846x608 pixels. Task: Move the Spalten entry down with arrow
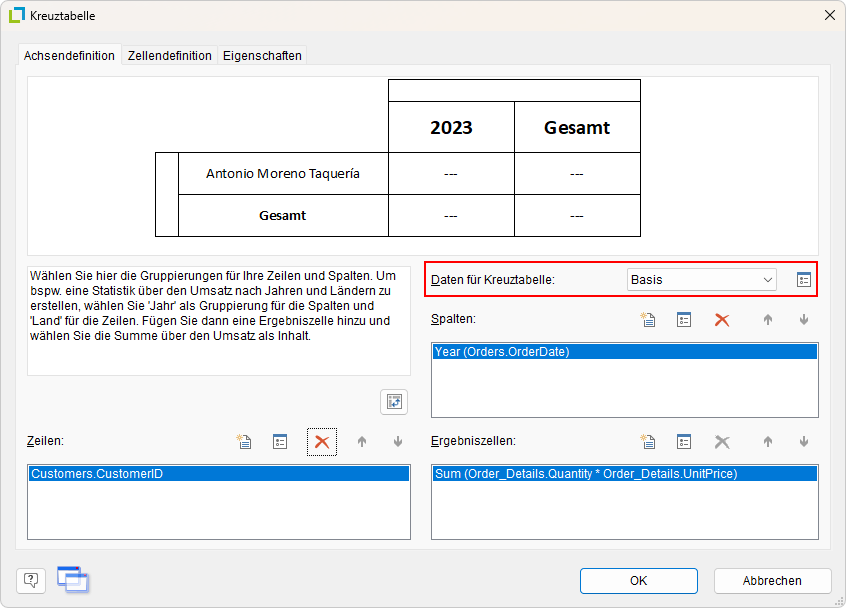[x=803, y=320]
